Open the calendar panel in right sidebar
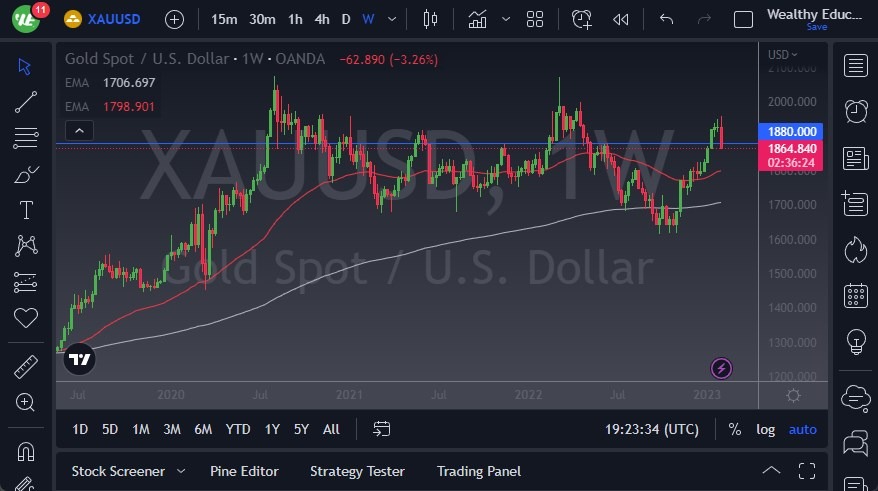 [855, 295]
